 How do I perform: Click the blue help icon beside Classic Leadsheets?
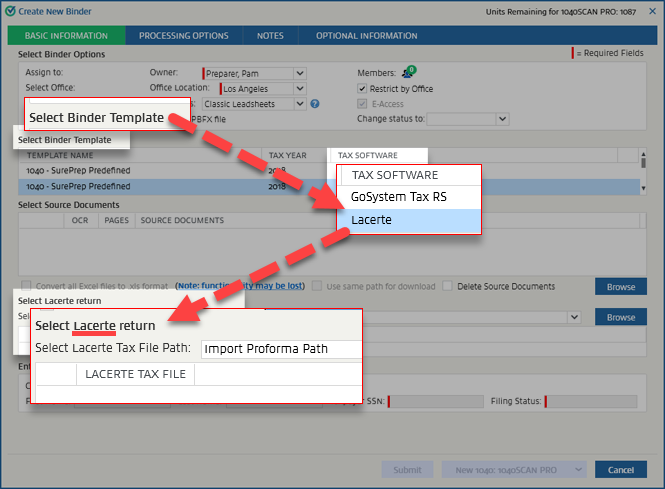coord(314,104)
